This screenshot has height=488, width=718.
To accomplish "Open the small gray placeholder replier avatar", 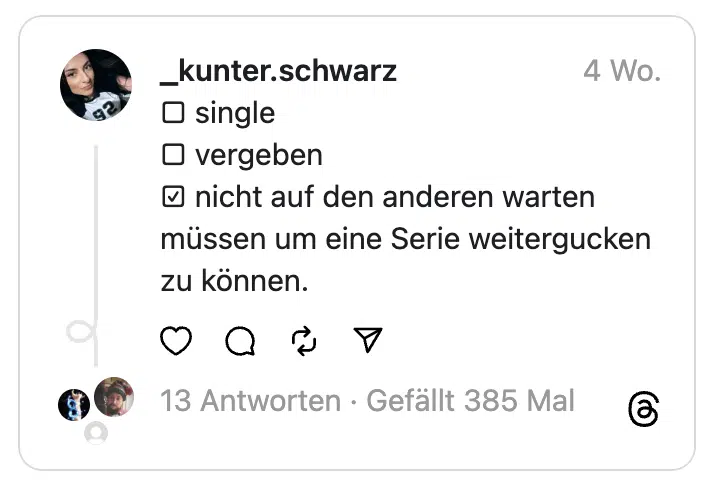I will (x=96, y=433).
